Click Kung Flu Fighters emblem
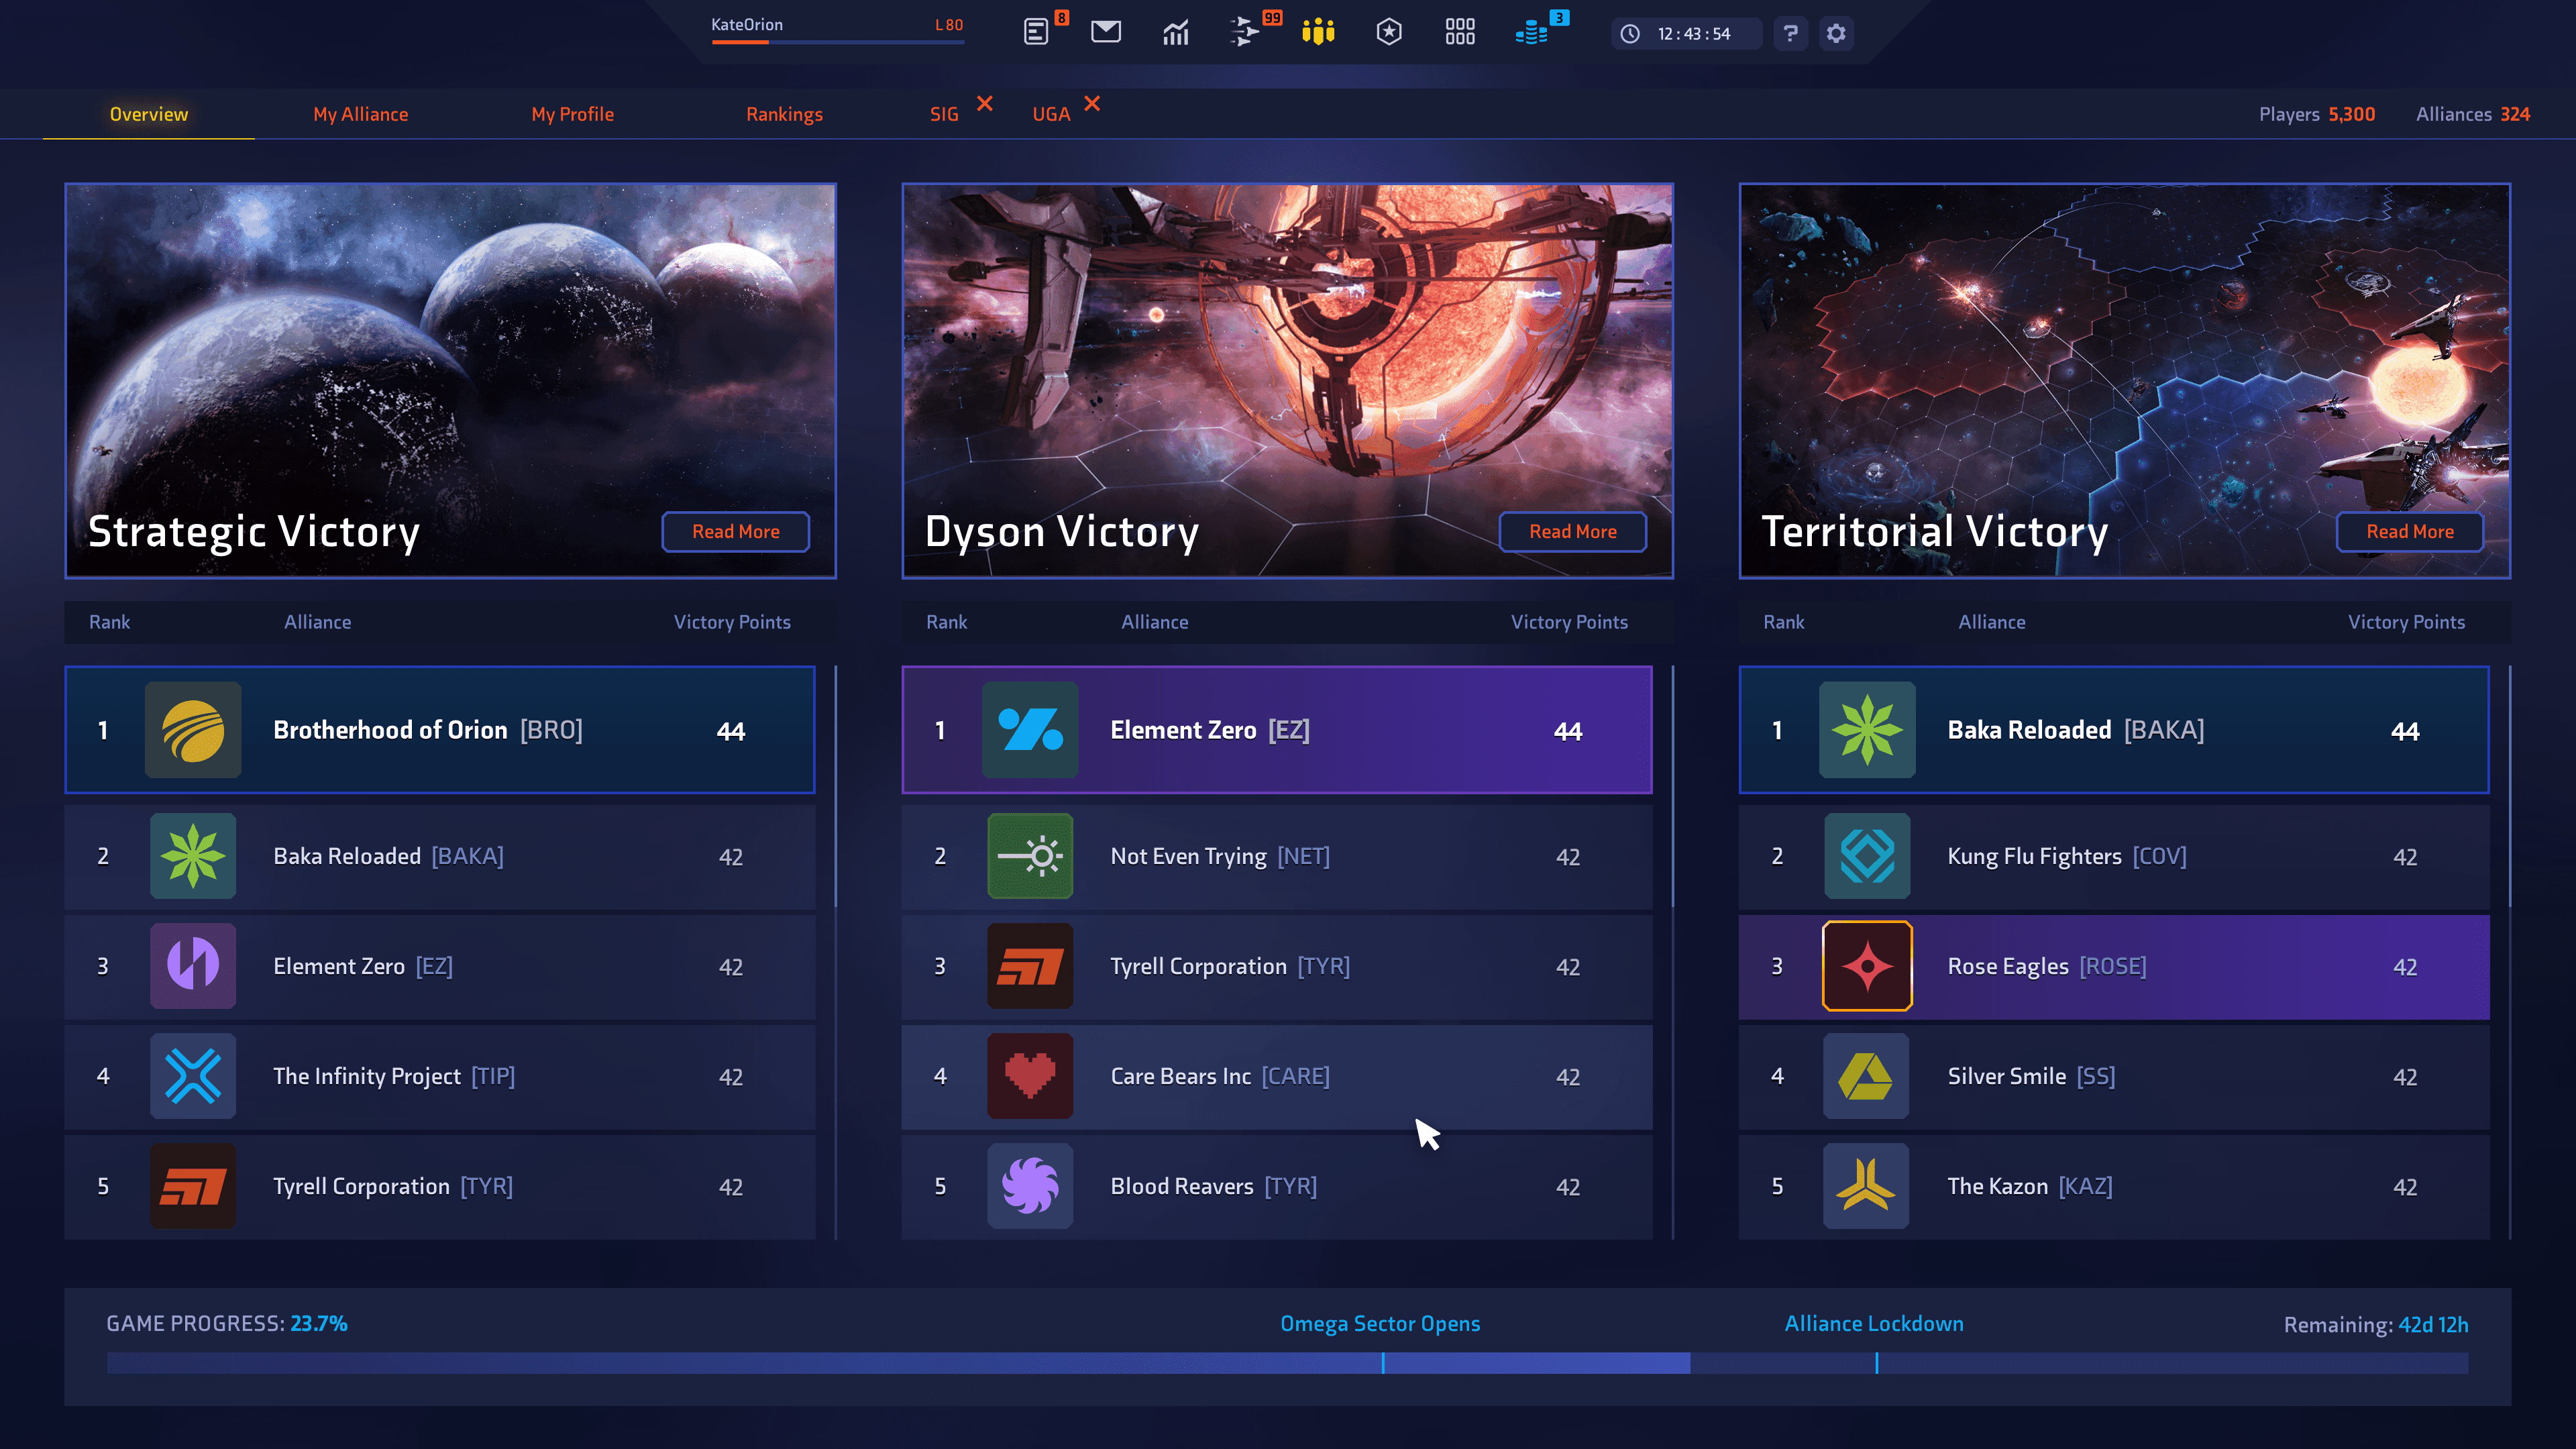Screen dimensions: 2576x1449 1867,856
